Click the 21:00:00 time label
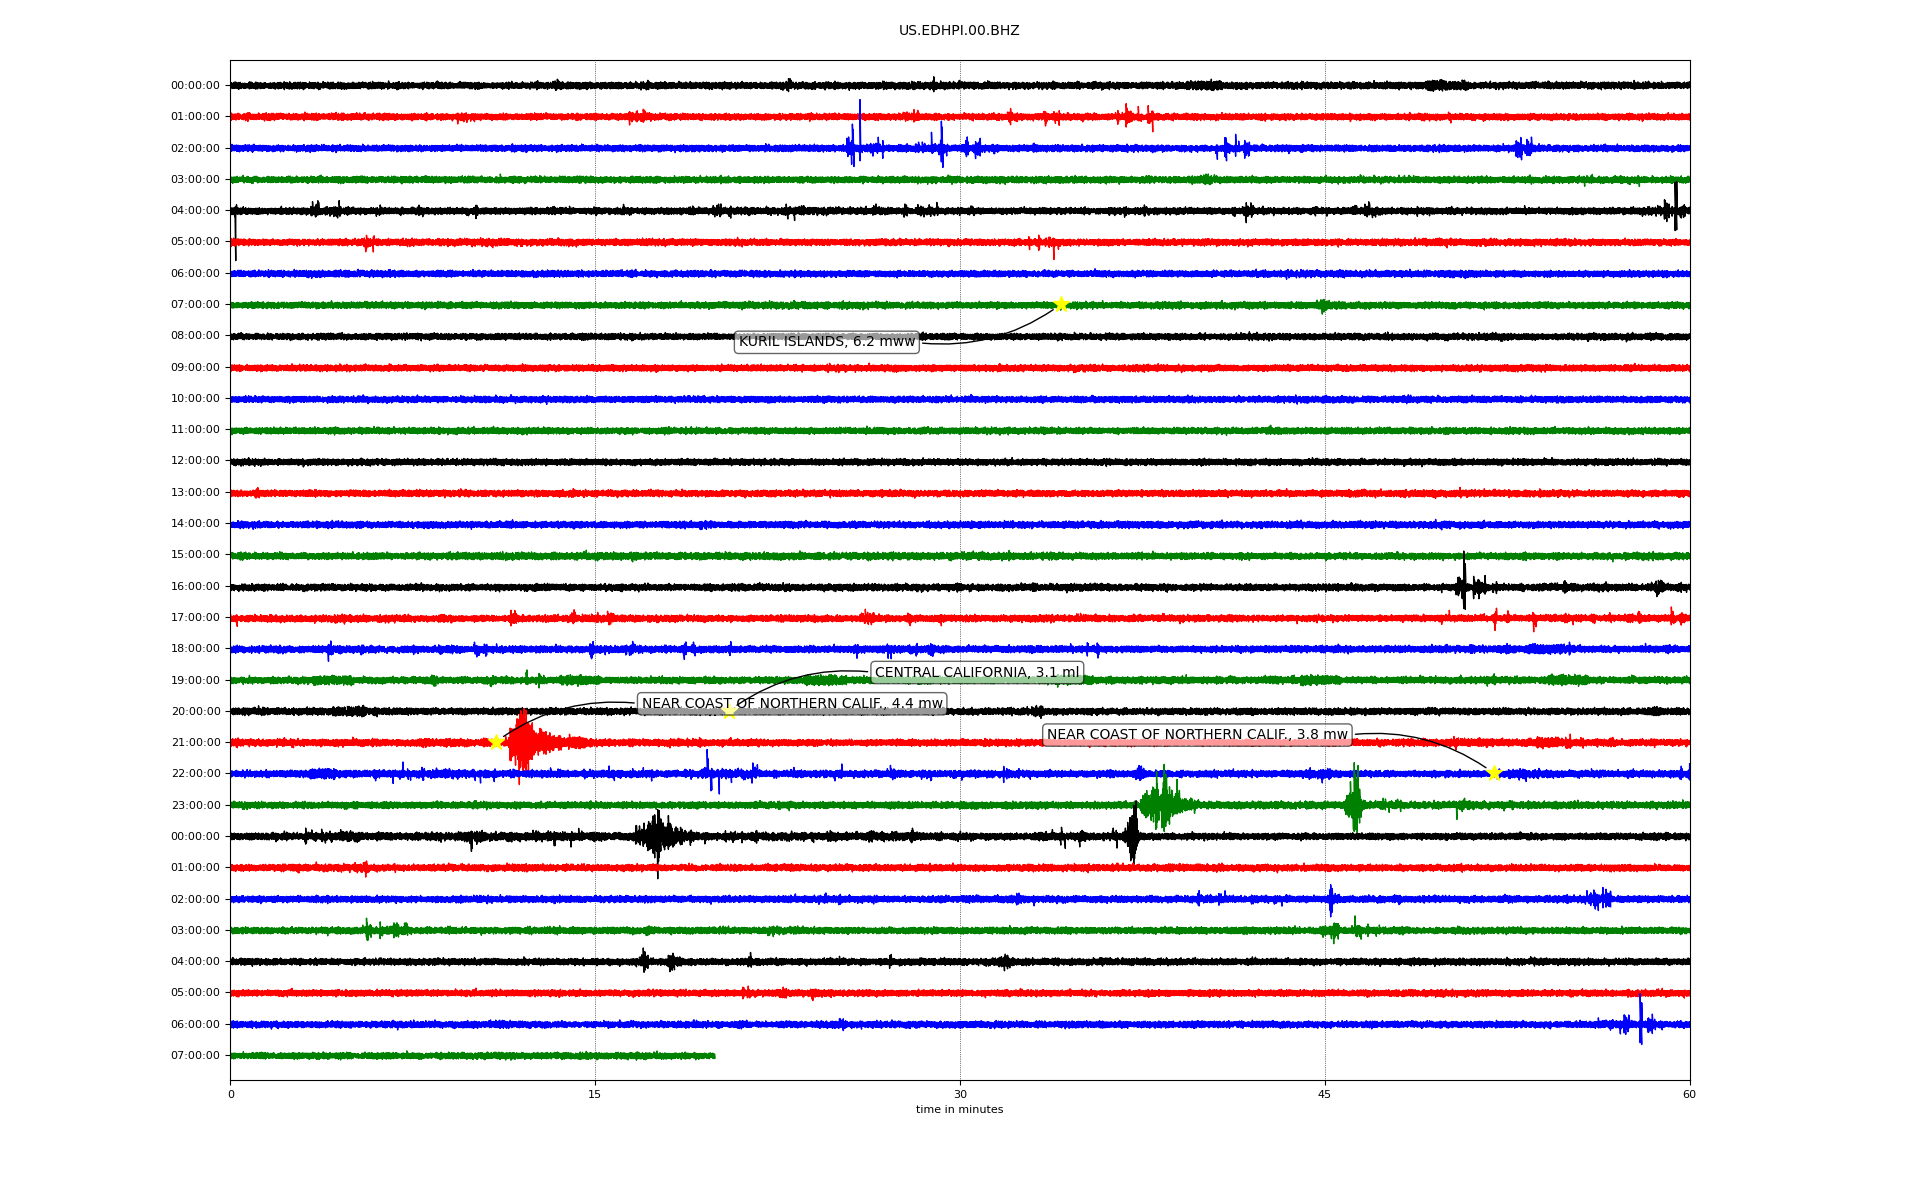This screenshot has height=1200, width=1920. (195, 743)
